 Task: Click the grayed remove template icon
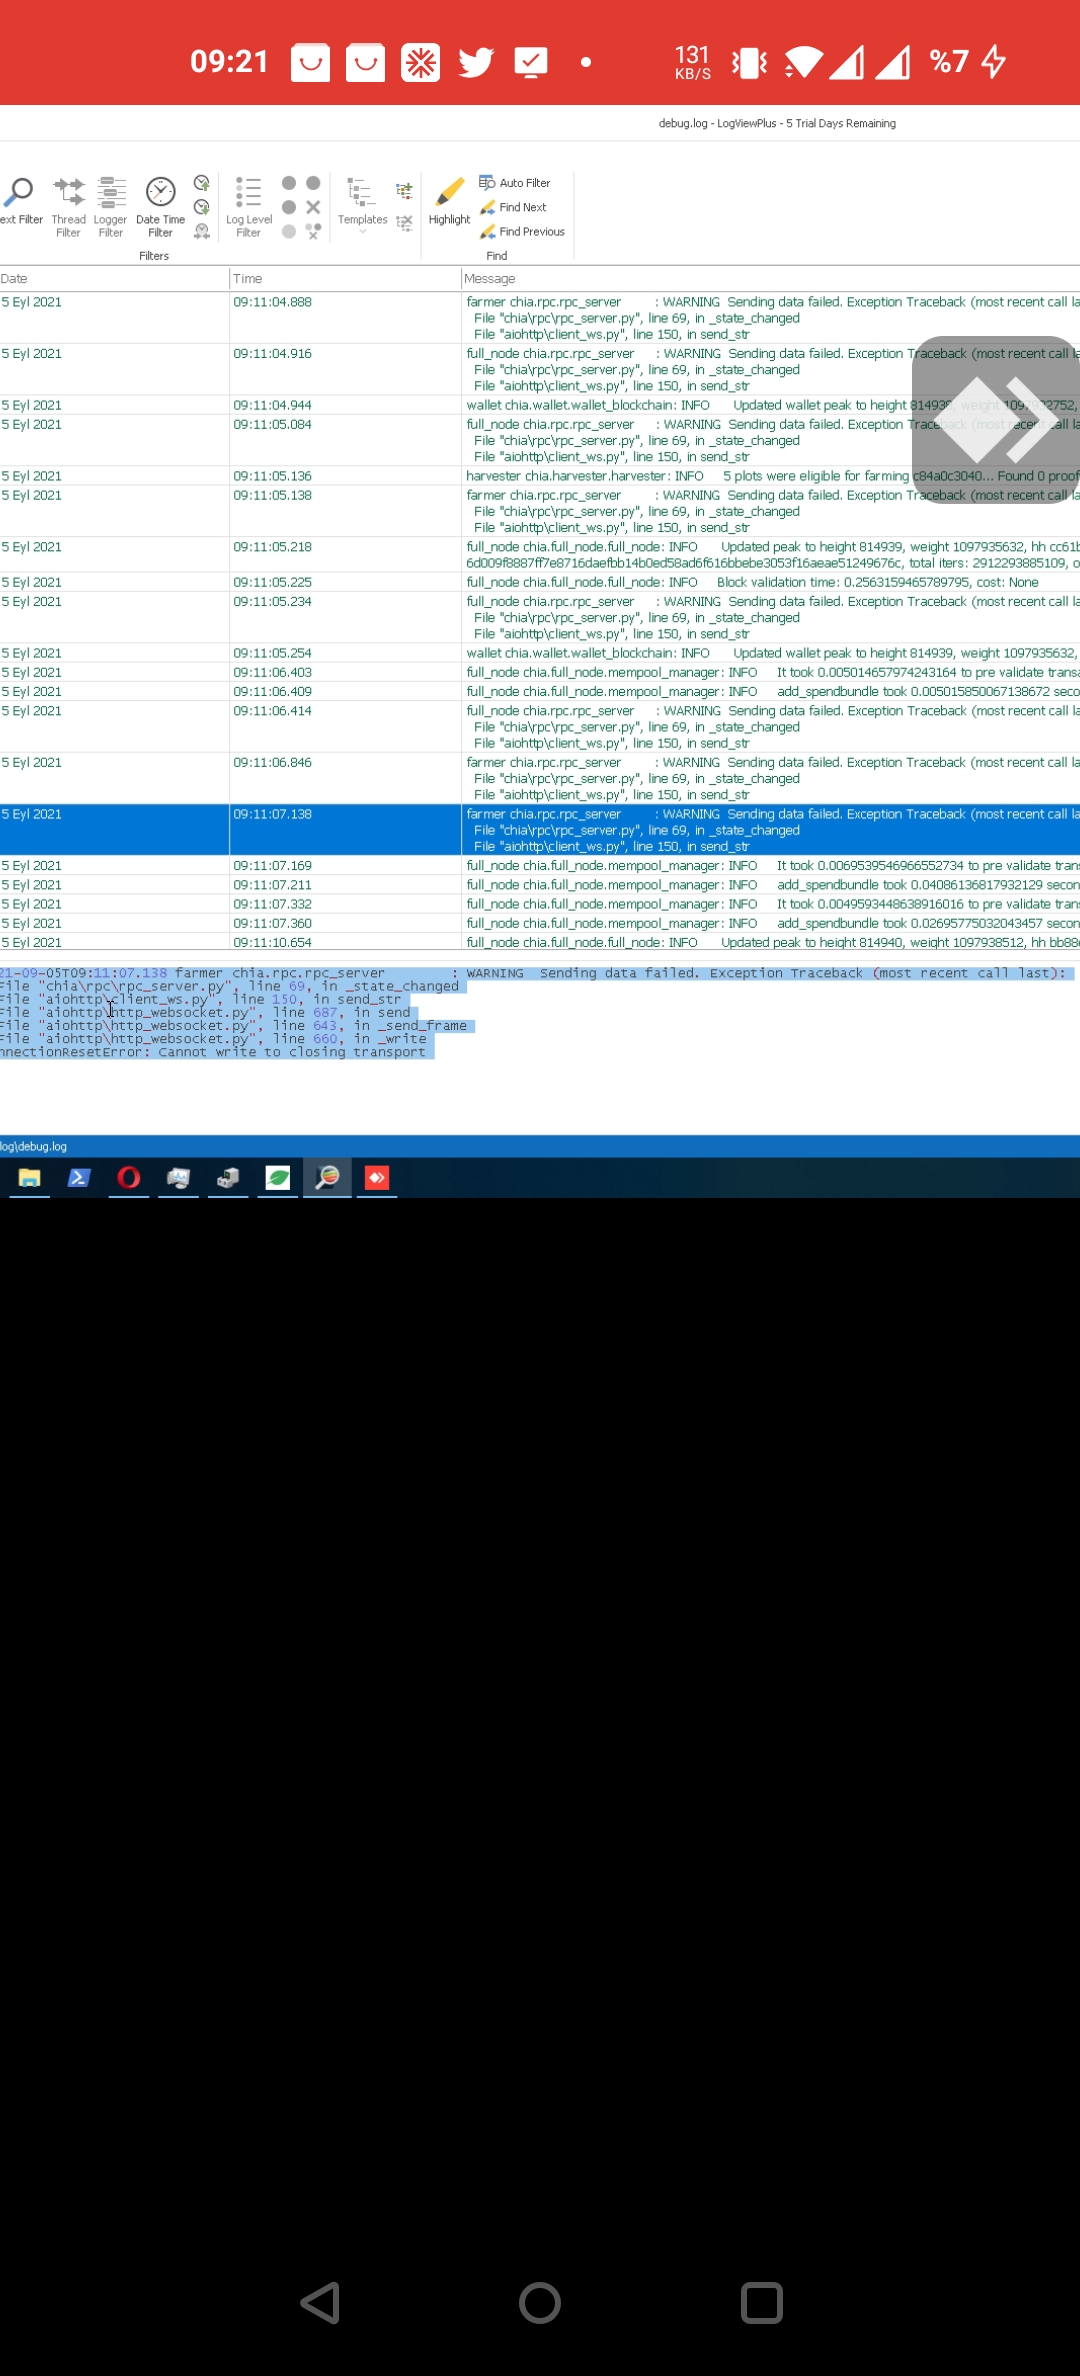pos(404,222)
